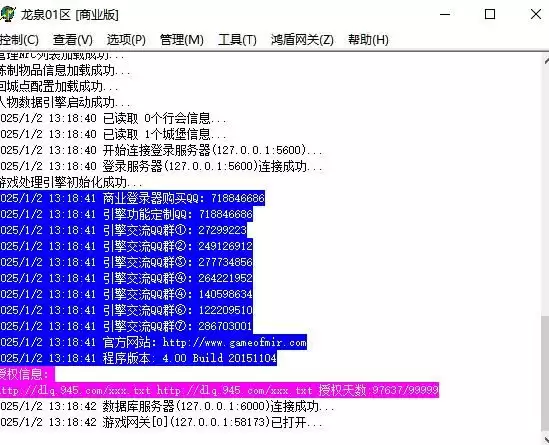Select line with QQ群 140598634
The width and height of the screenshot is (549, 445).
point(126,294)
